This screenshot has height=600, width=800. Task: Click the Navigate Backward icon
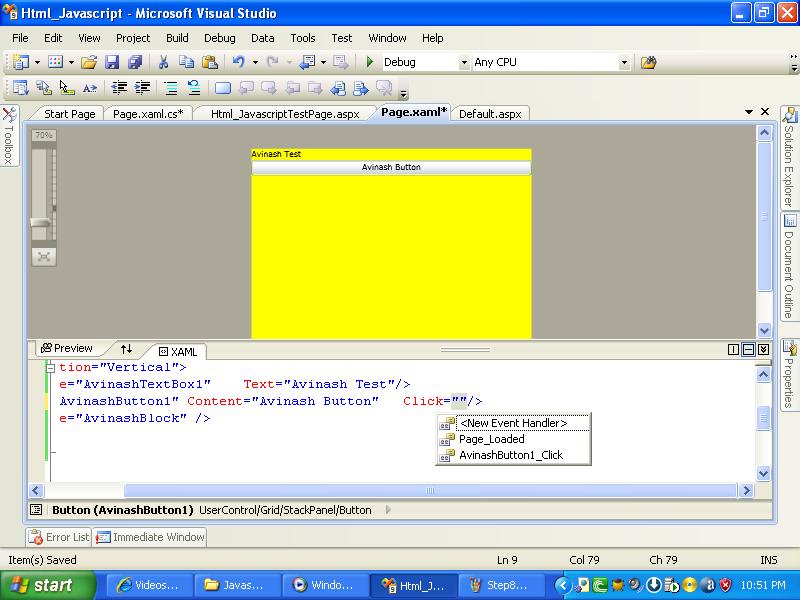(307, 62)
